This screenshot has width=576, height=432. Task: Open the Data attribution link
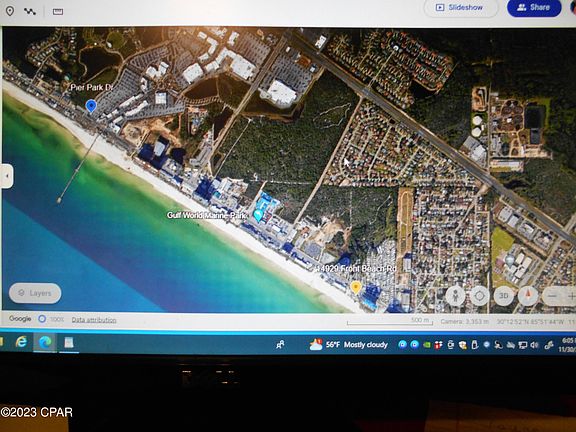click(94, 320)
